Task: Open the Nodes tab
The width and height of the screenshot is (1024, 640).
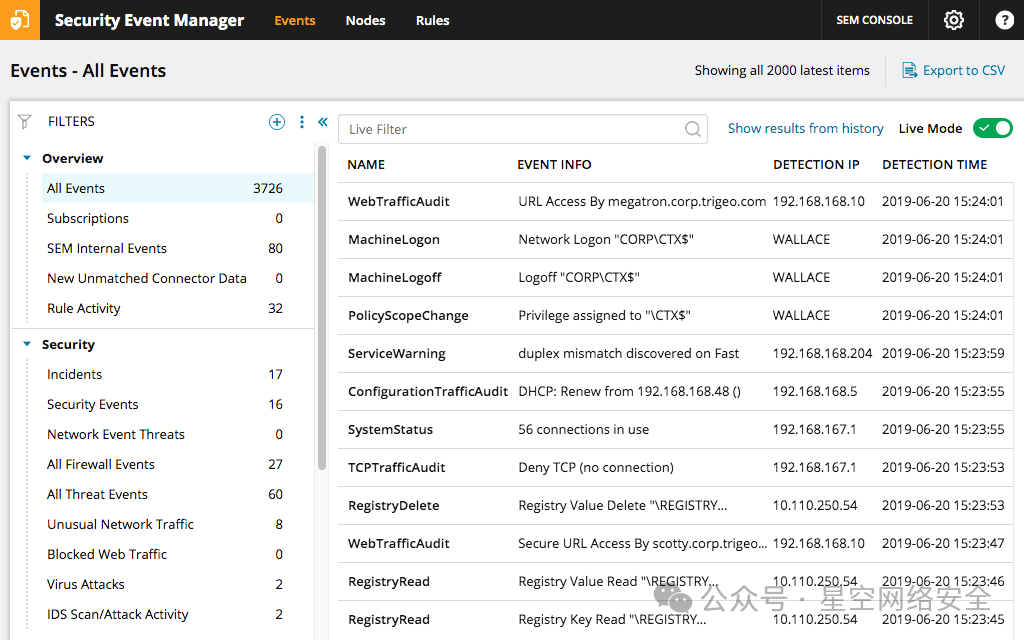Action: pyautogui.click(x=366, y=20)
